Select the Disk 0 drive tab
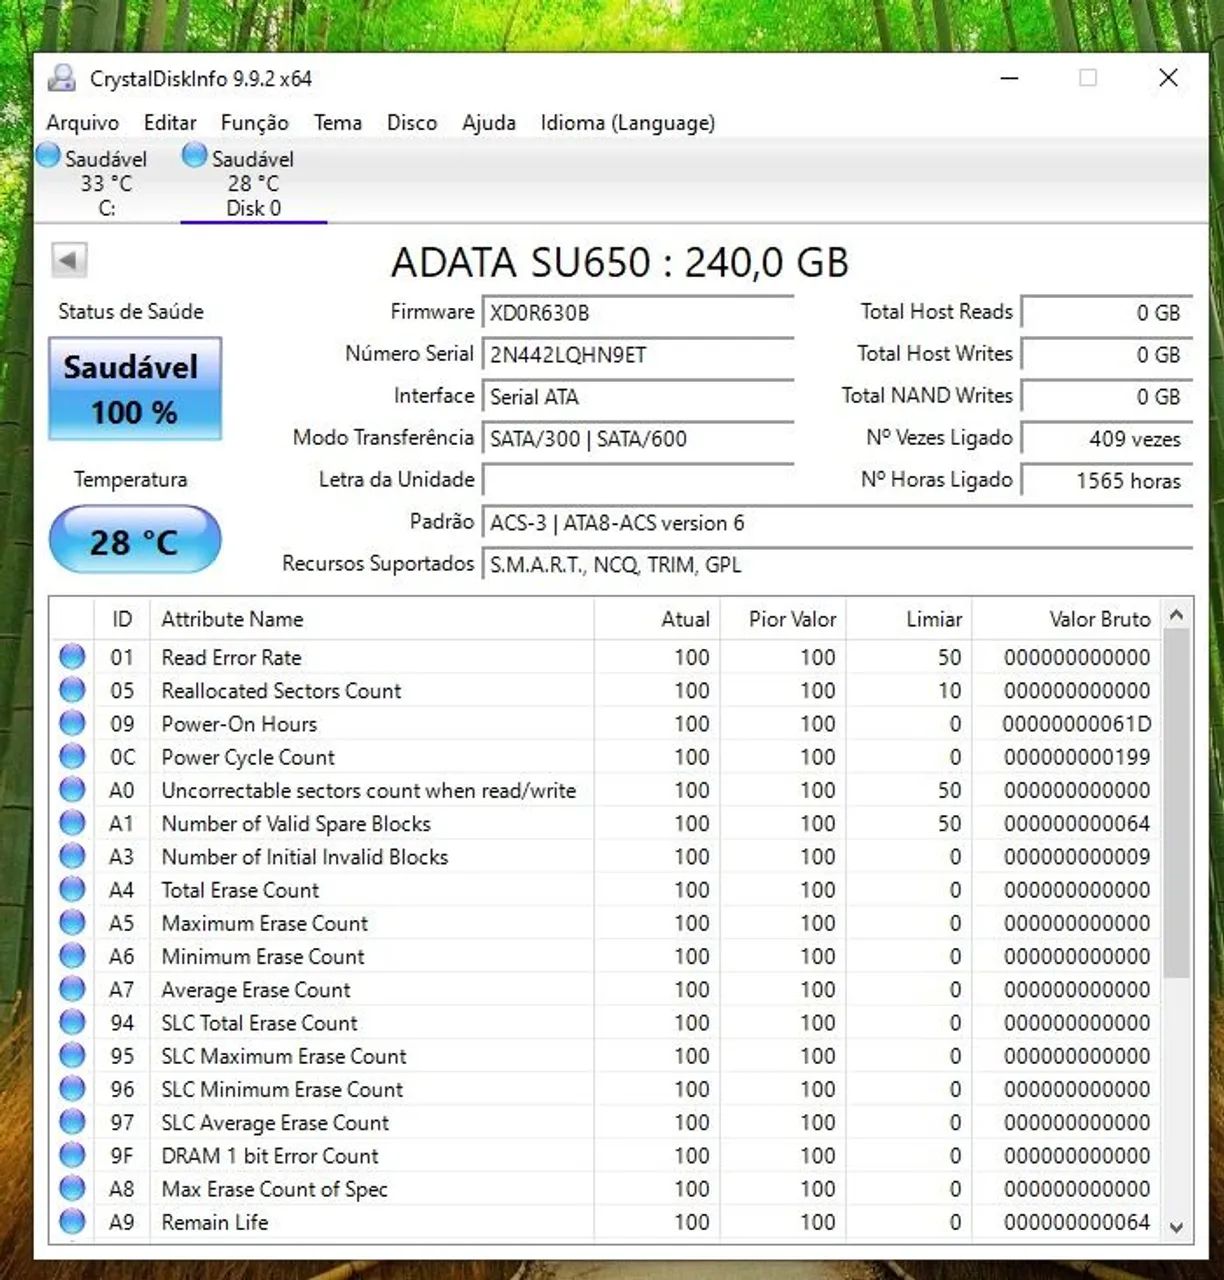The image size is (1224, 1280). 253,183
